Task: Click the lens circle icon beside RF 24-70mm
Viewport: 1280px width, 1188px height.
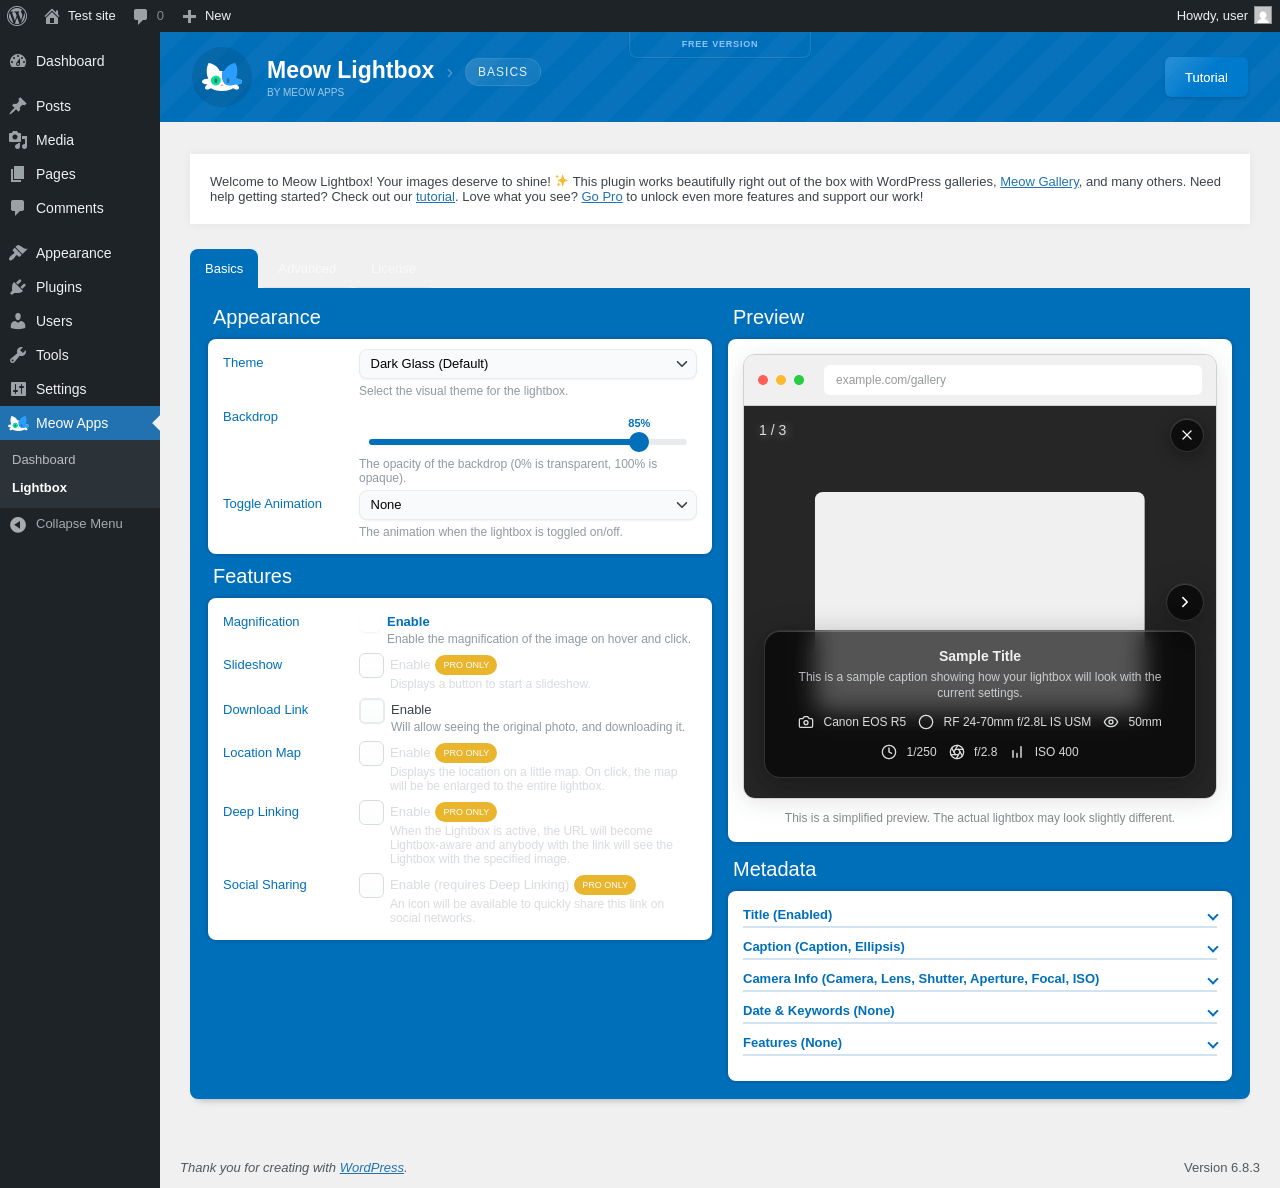Action: click(926, 722)
